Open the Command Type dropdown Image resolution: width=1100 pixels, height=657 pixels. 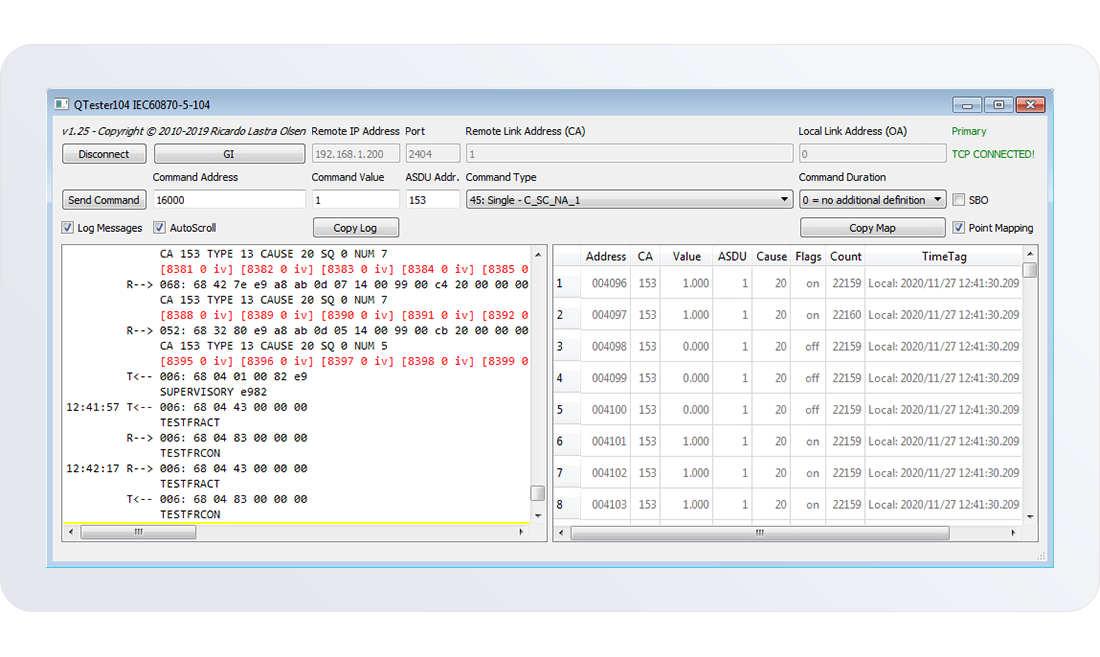[x=628, y=200]
